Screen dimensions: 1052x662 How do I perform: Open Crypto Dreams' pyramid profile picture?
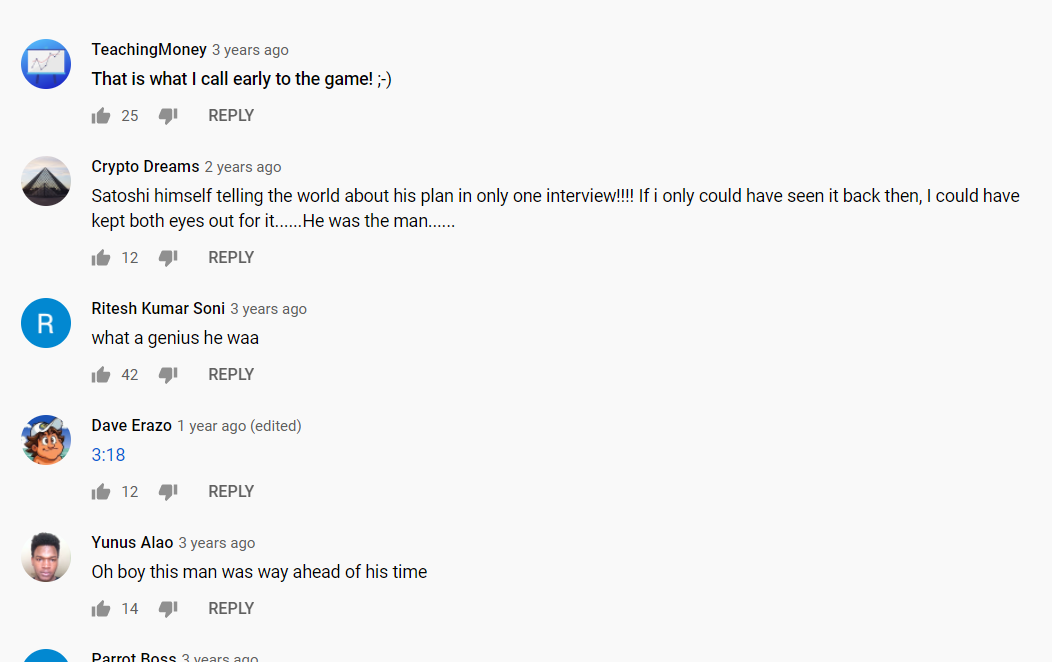[x=46, y=181]
